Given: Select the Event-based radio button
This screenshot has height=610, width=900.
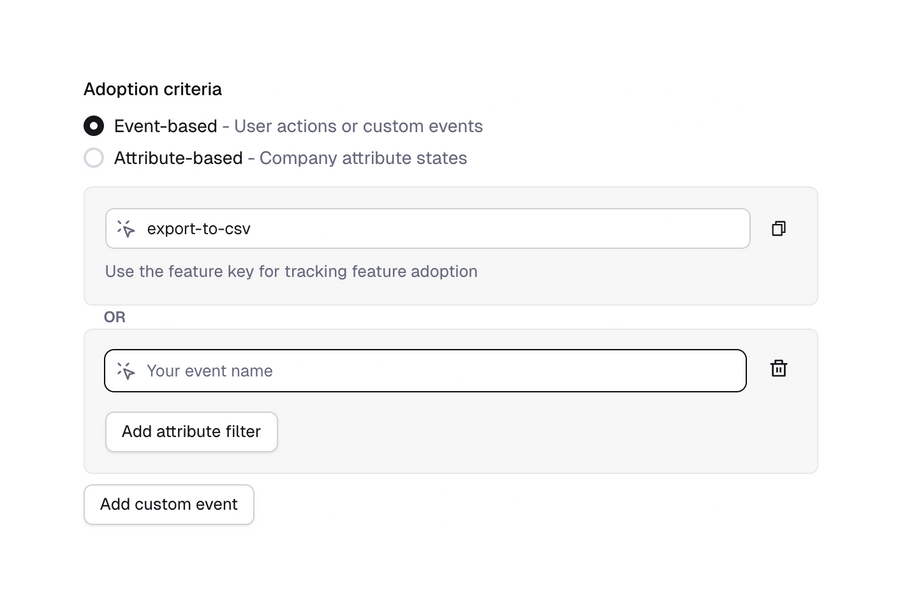Looking at the screenshot, I should [x=93, y=126].
